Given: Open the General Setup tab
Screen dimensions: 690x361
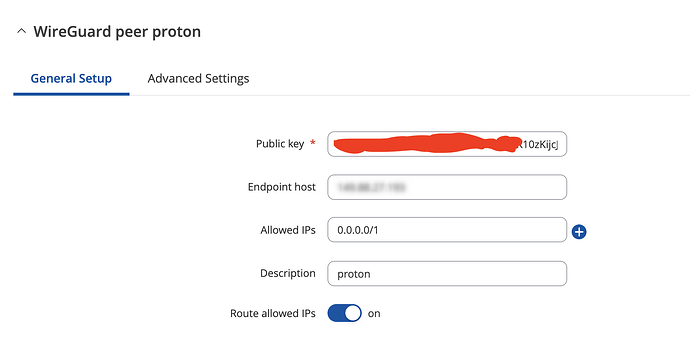Looking at the screenshot, I should (71, 78).
